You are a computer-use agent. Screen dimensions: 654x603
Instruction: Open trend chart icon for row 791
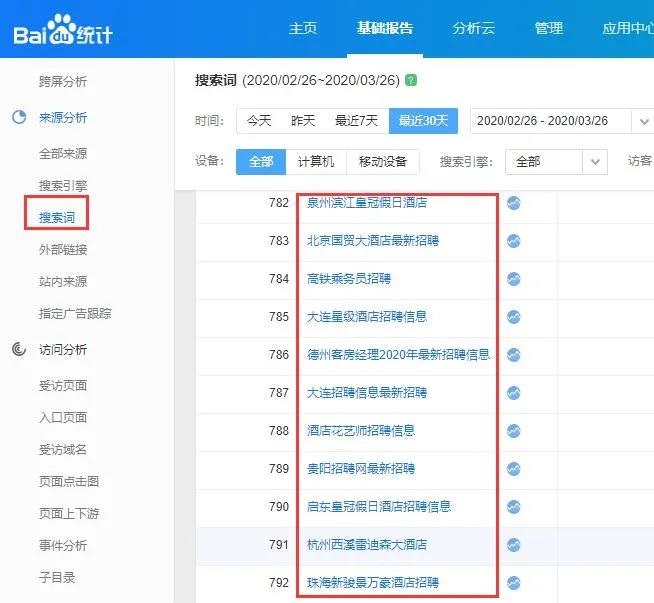coord(513,545)
